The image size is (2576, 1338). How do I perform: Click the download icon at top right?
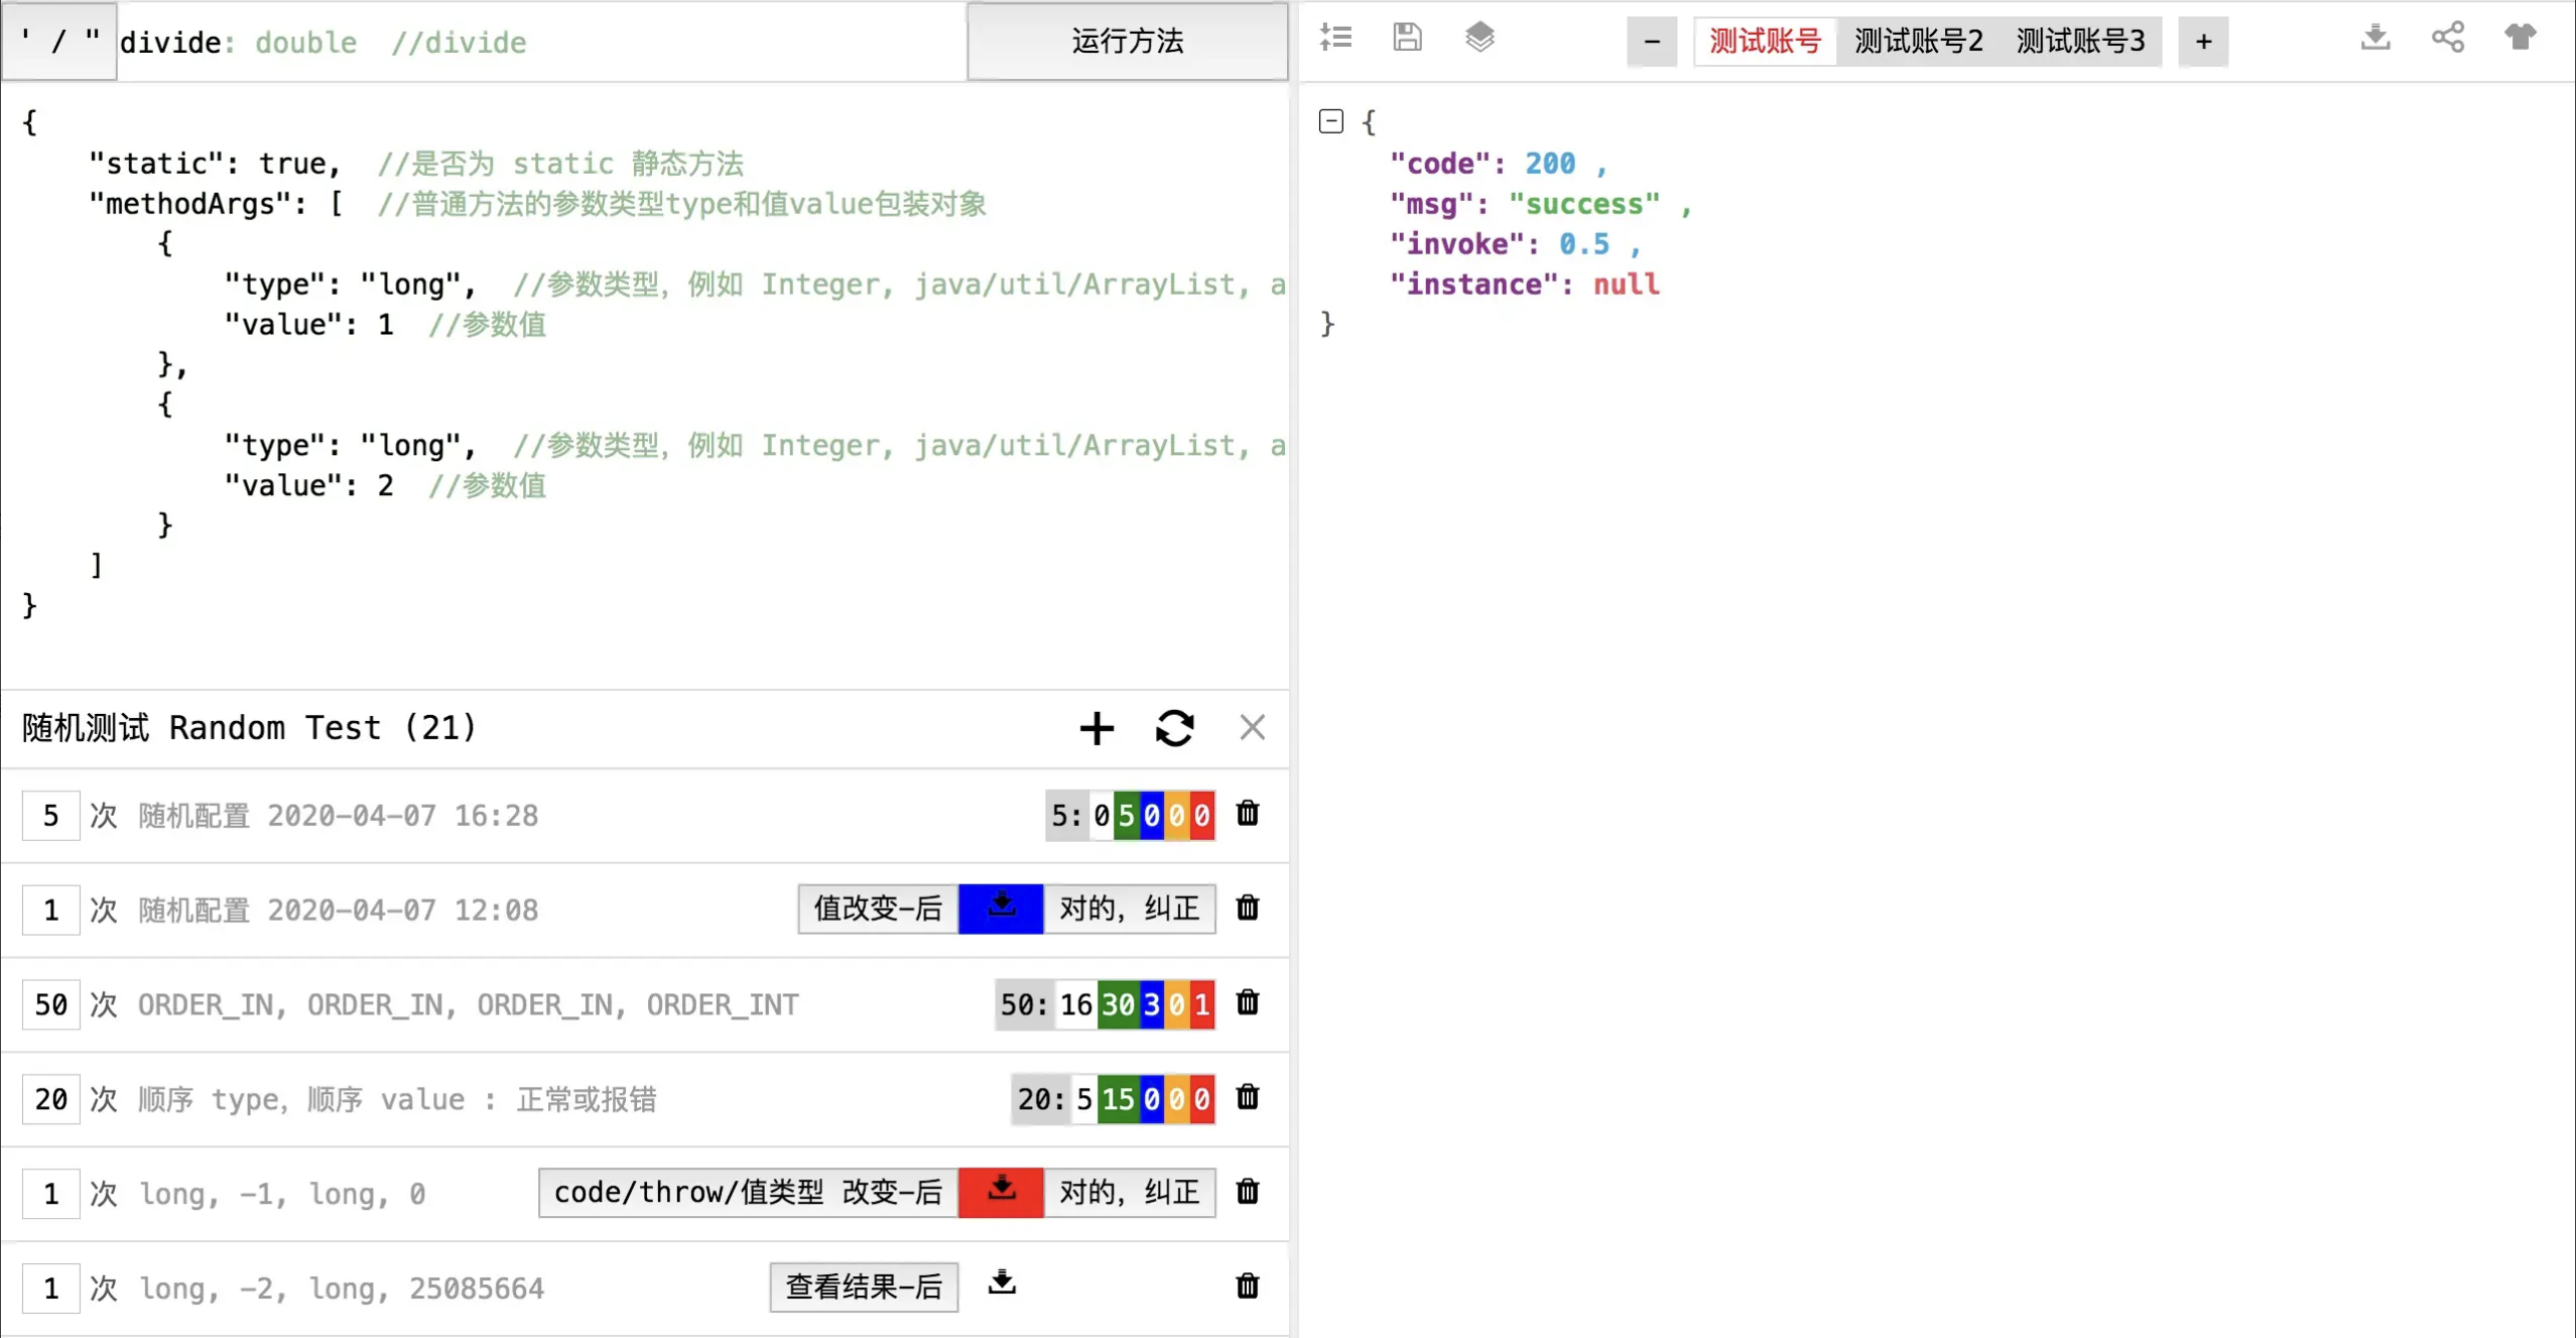click(2375, 37)
